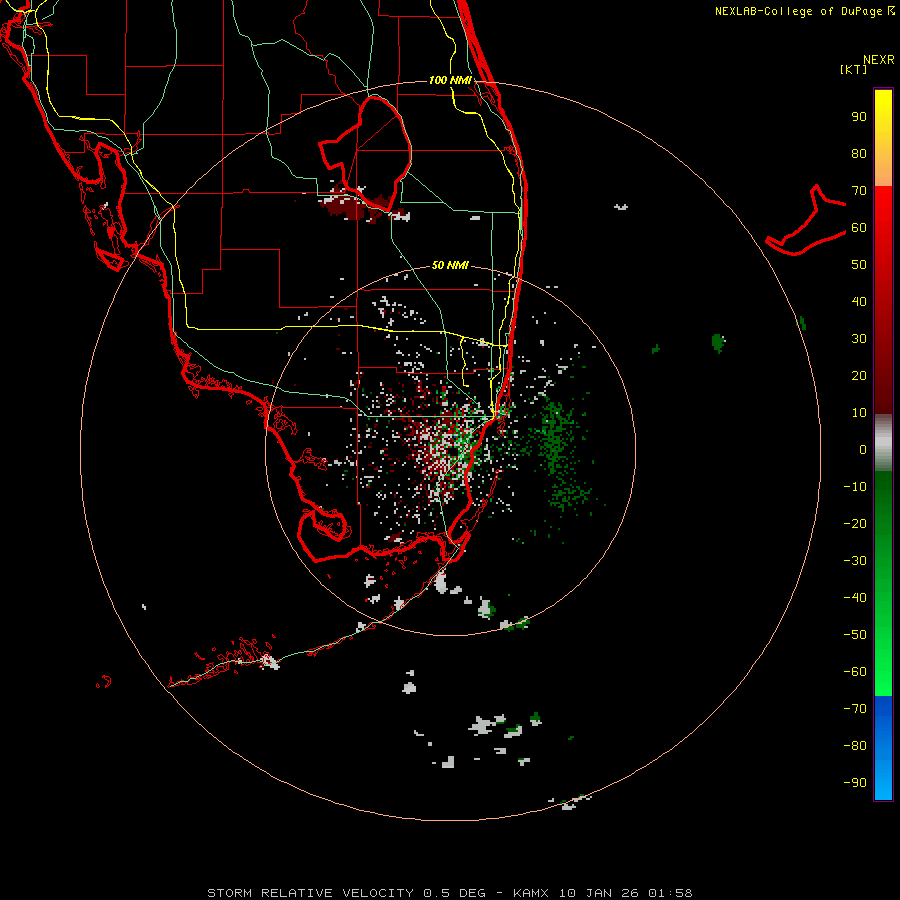
Task: Click the 100 NMI range ring label
Action: (x=451, y=80)
